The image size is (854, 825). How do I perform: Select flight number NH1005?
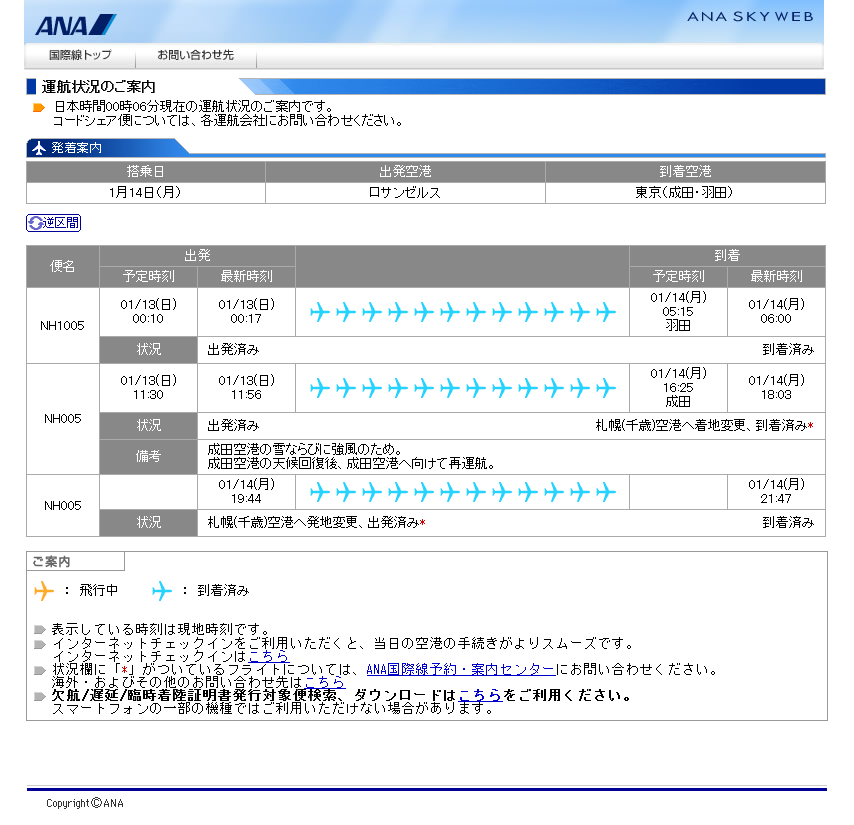coord(63,326)
